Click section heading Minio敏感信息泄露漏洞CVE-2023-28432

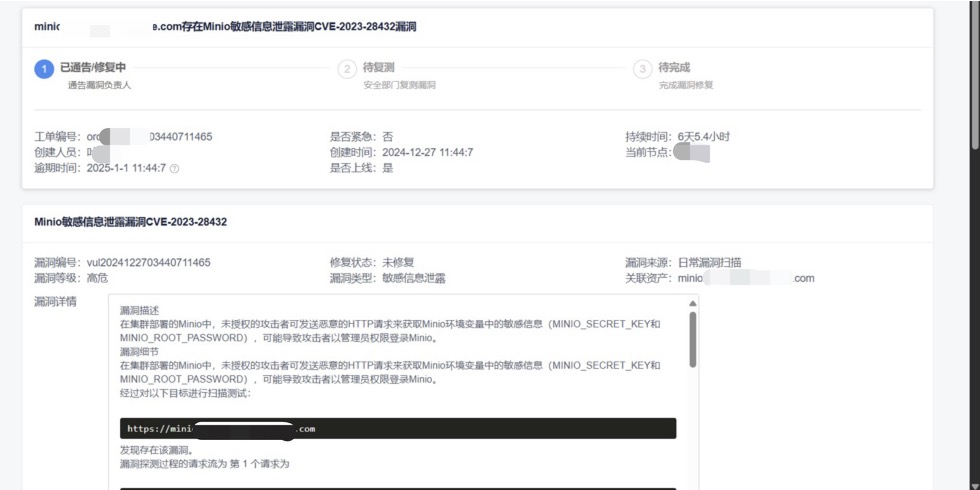131,222
